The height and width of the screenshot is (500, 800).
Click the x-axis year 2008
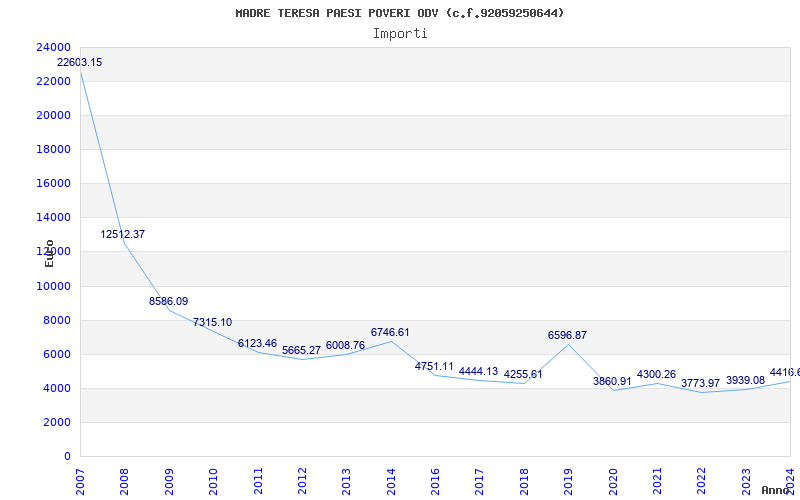[124, 481]
